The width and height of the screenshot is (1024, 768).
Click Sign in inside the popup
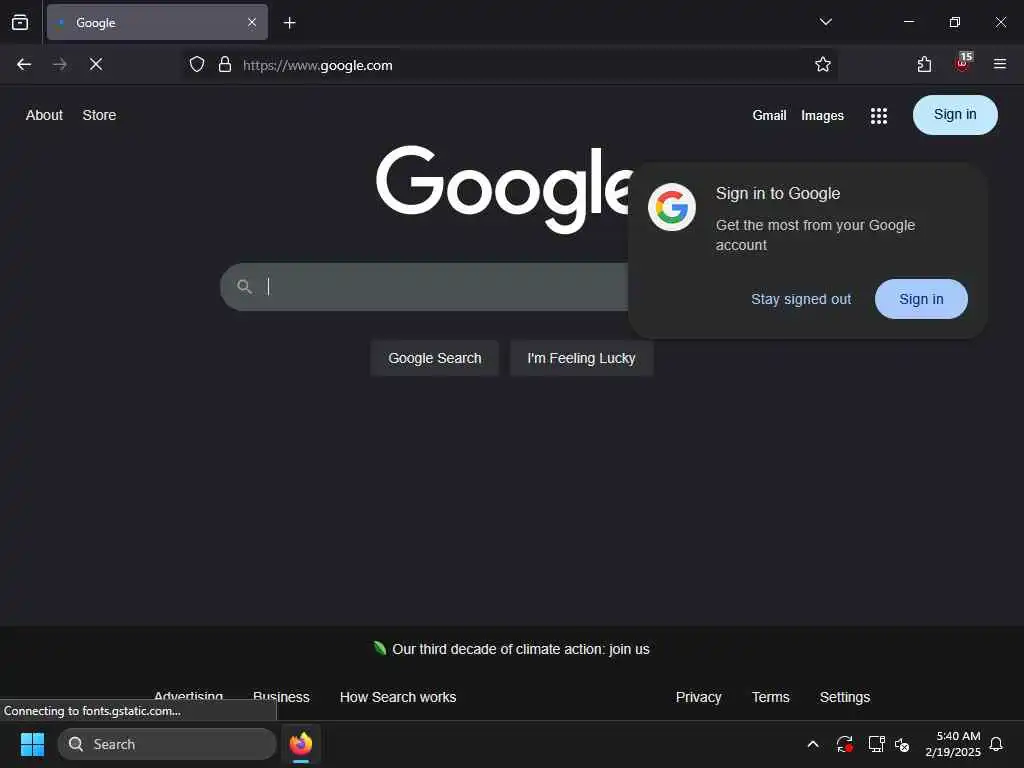(x=921, y=299)
